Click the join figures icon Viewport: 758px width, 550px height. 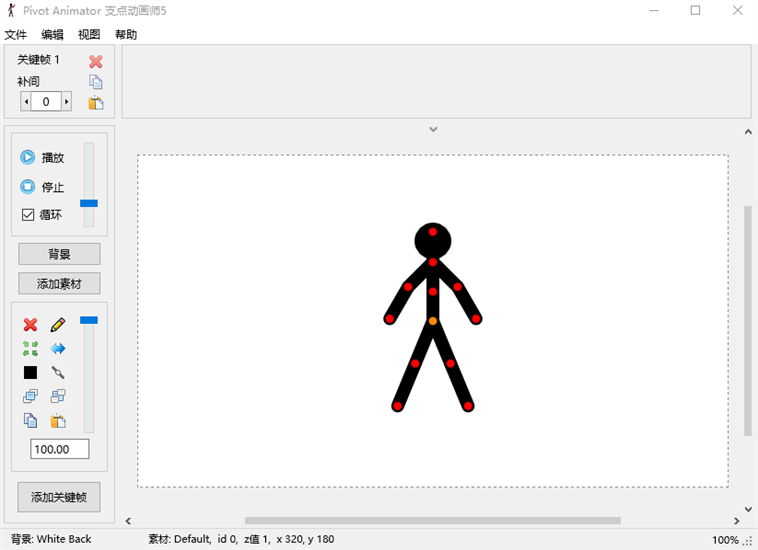(58, 372)
